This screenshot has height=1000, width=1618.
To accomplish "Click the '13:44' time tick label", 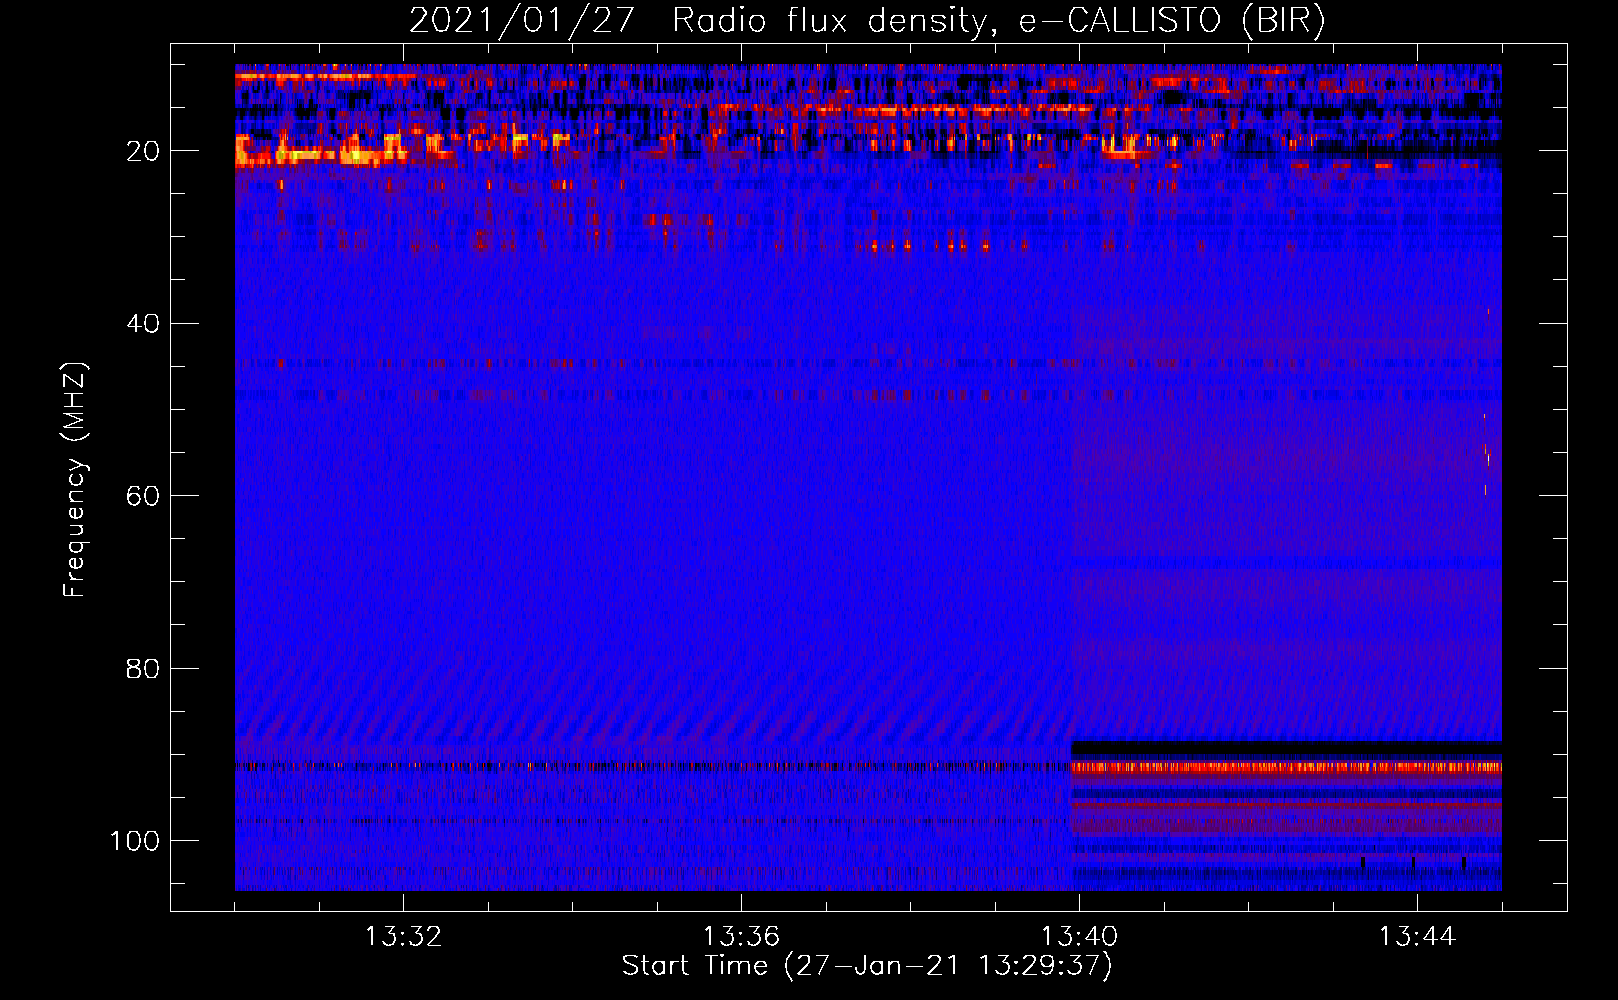I will coord(1417,937).
